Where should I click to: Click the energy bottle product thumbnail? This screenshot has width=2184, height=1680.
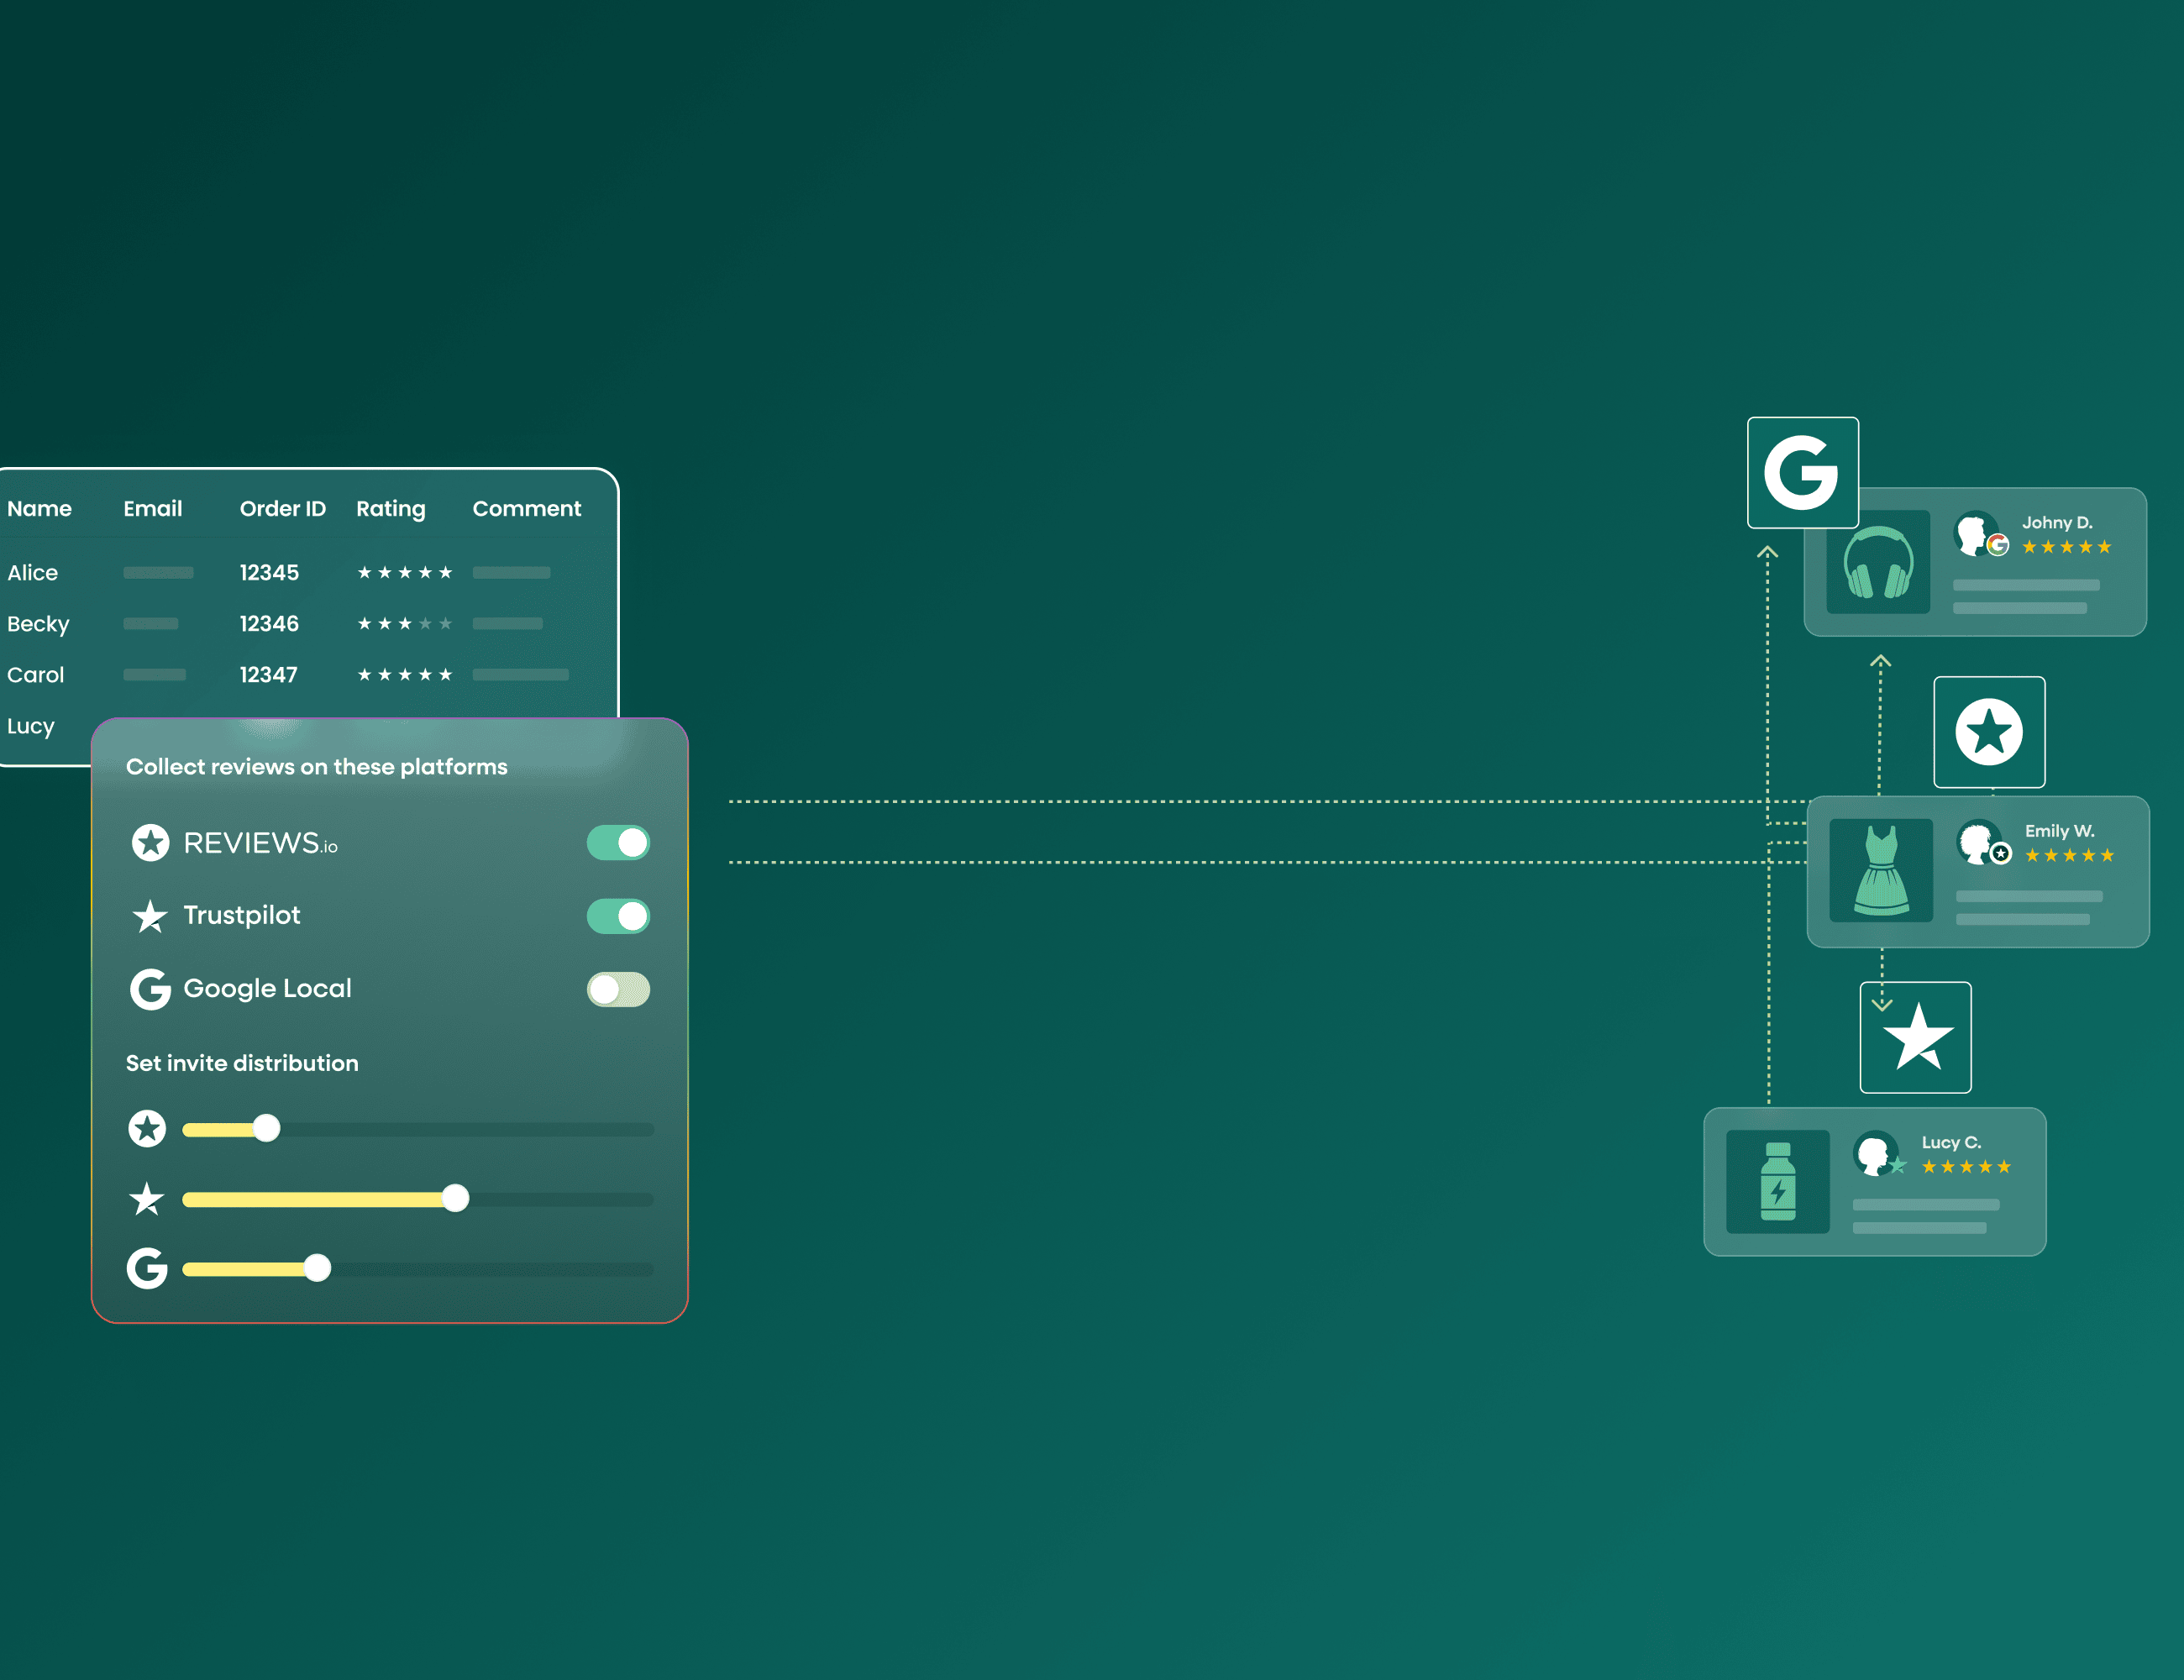pyautogui.click(x=1778, y=1181)
